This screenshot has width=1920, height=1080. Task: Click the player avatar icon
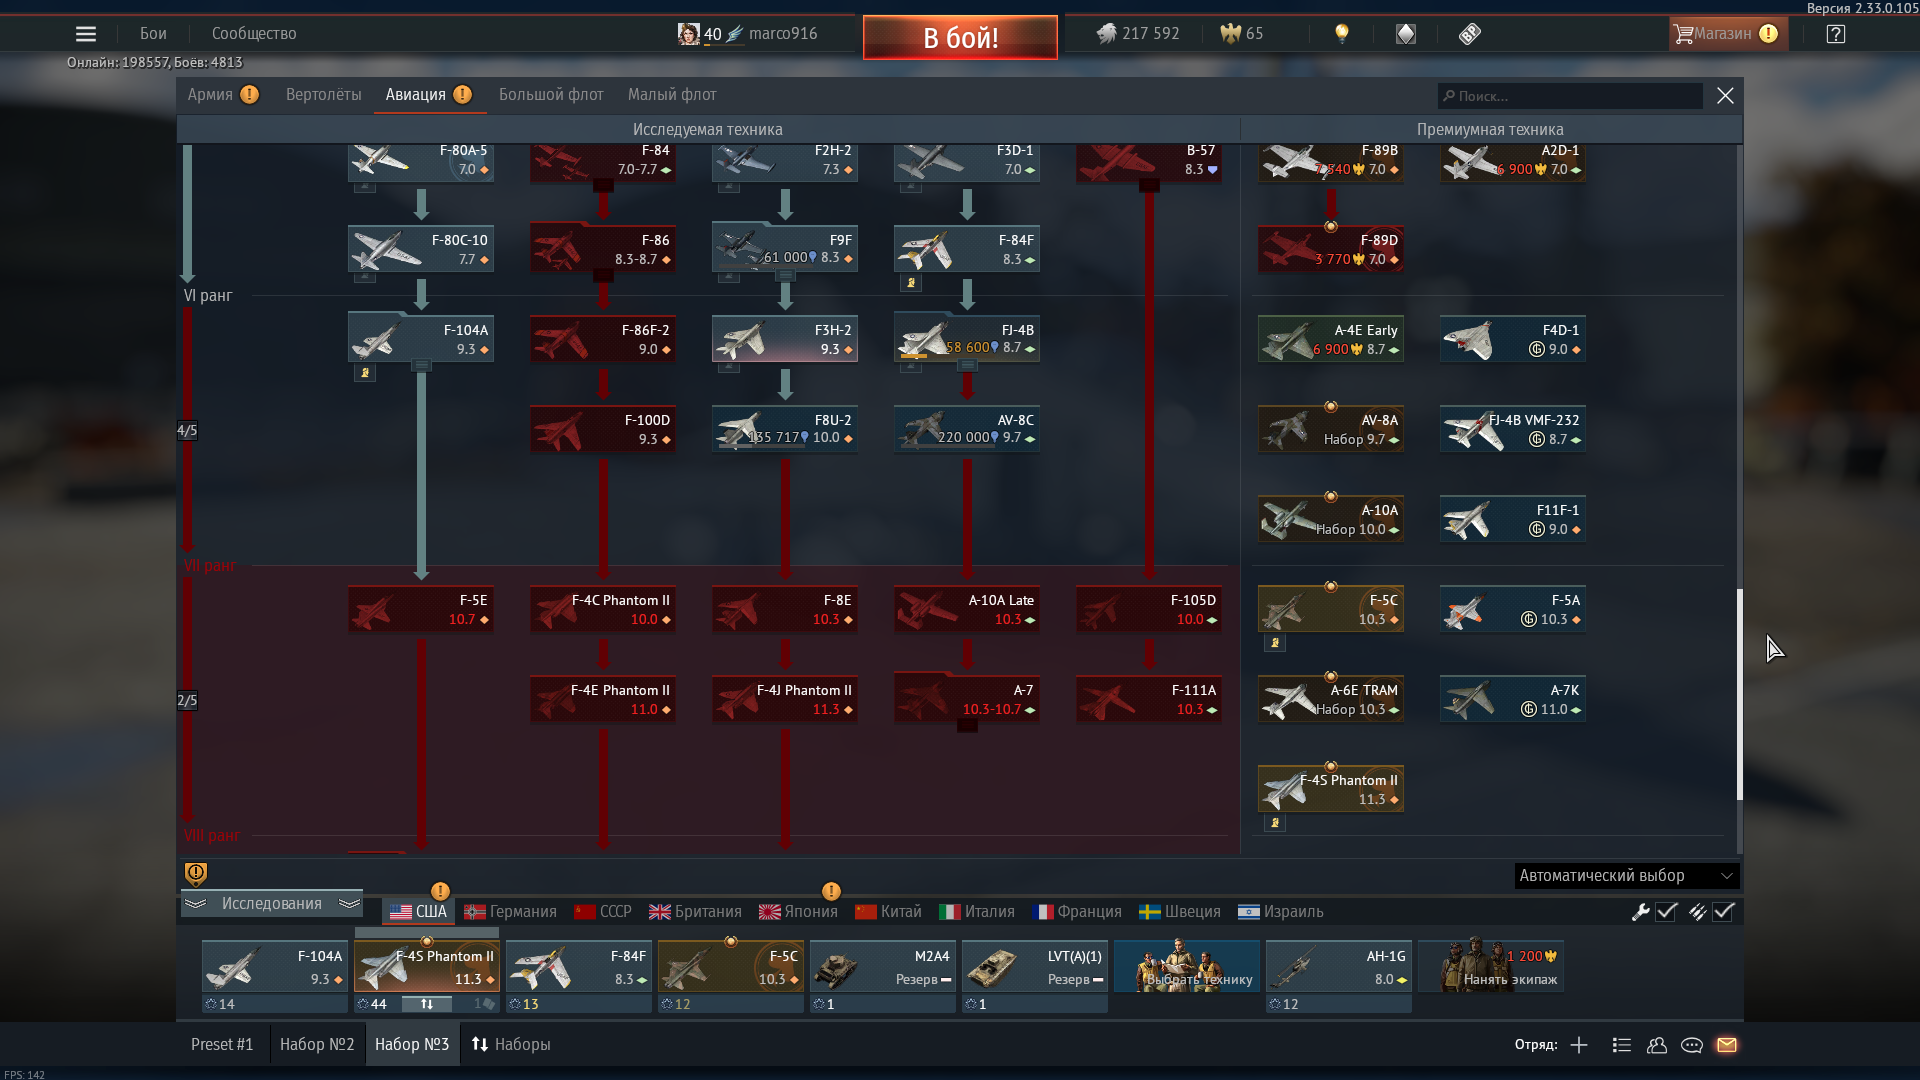[688, 34]
